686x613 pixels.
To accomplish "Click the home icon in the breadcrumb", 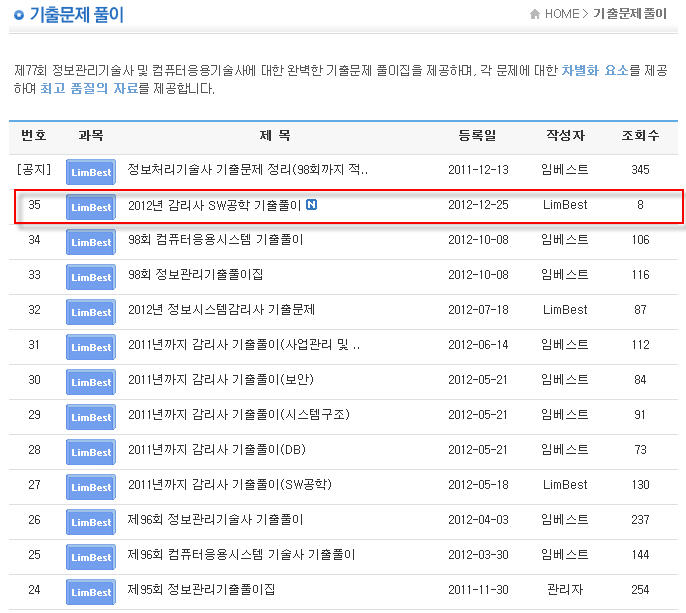I will pyautogui.click(x=535, y=14).
